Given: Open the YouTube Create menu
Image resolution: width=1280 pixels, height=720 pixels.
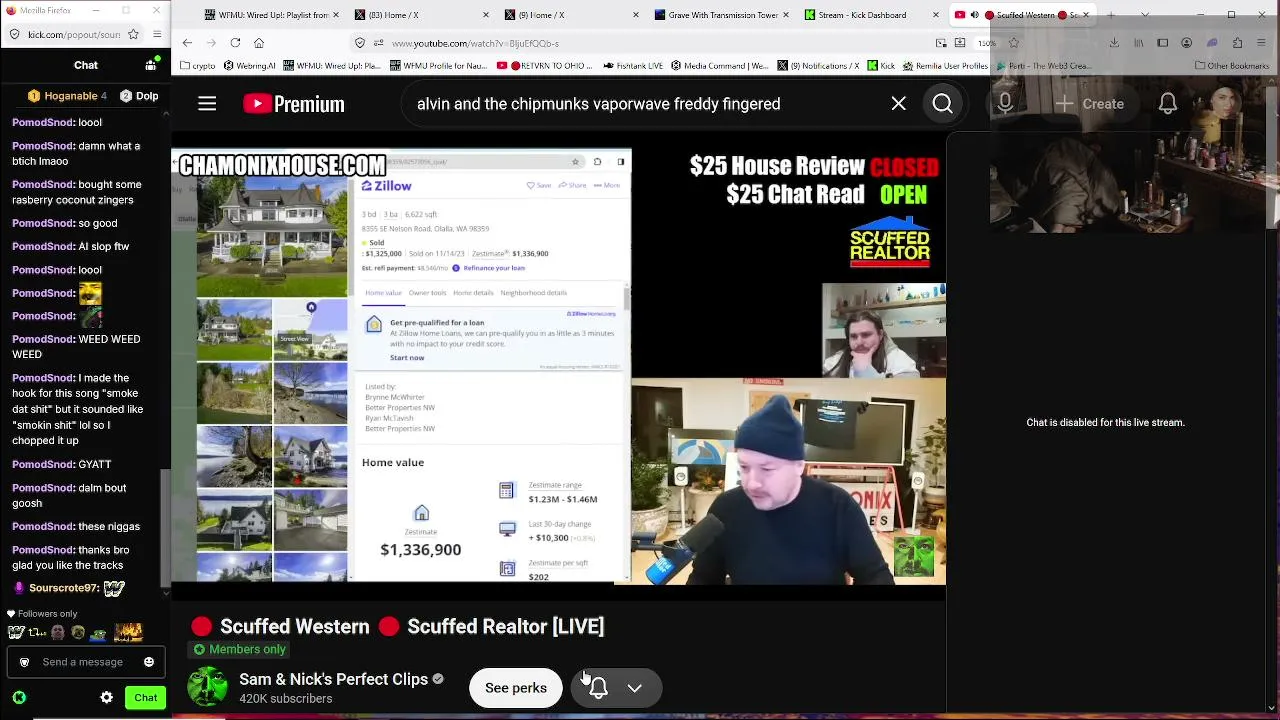Looking at the screenshot, I should coord(1088,104).
